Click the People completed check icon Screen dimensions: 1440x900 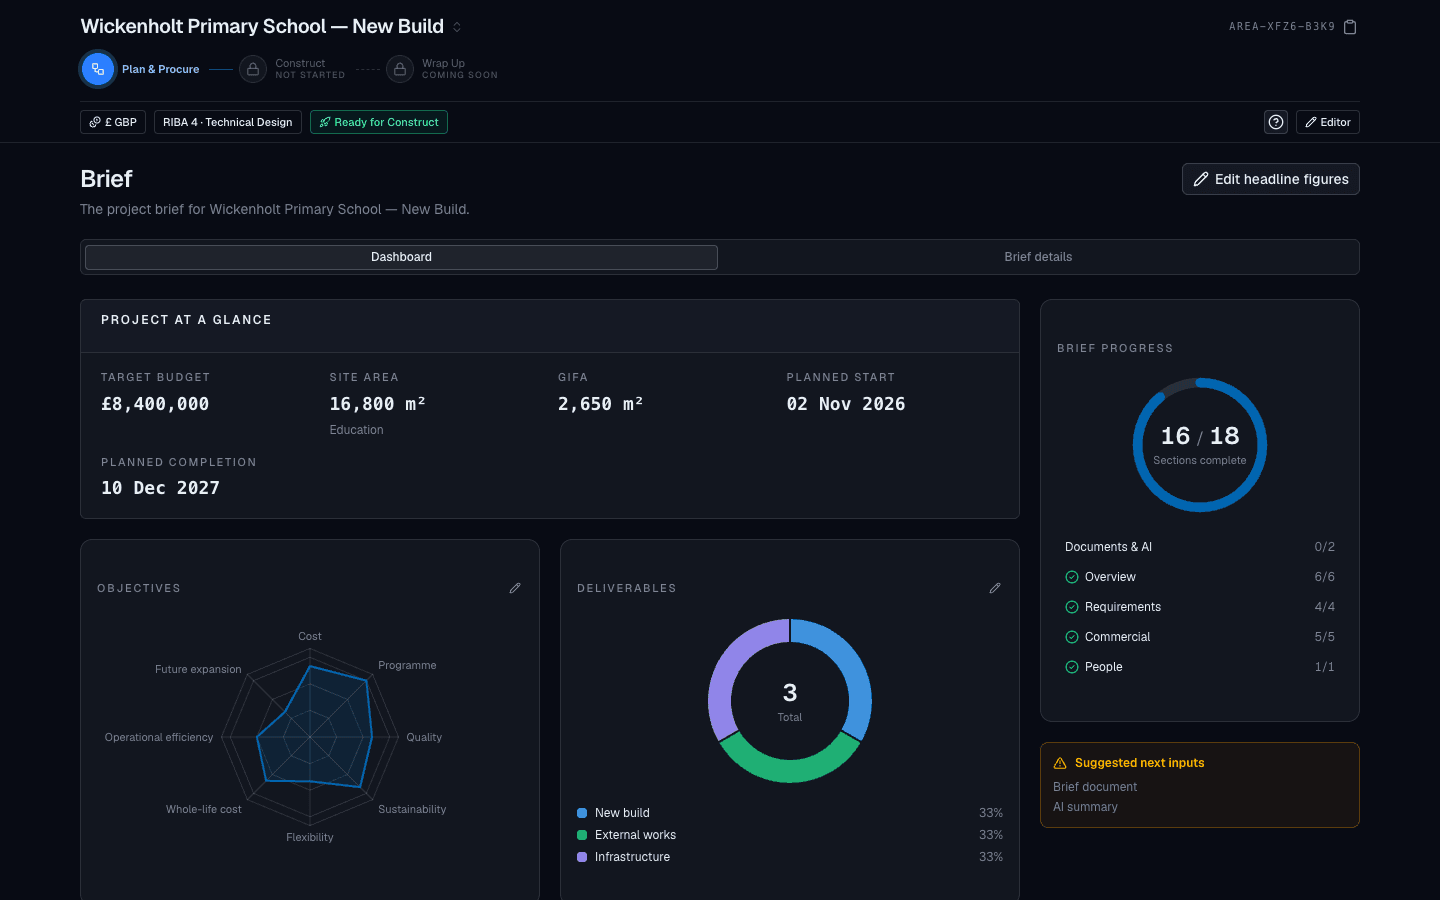point(1072,667)
